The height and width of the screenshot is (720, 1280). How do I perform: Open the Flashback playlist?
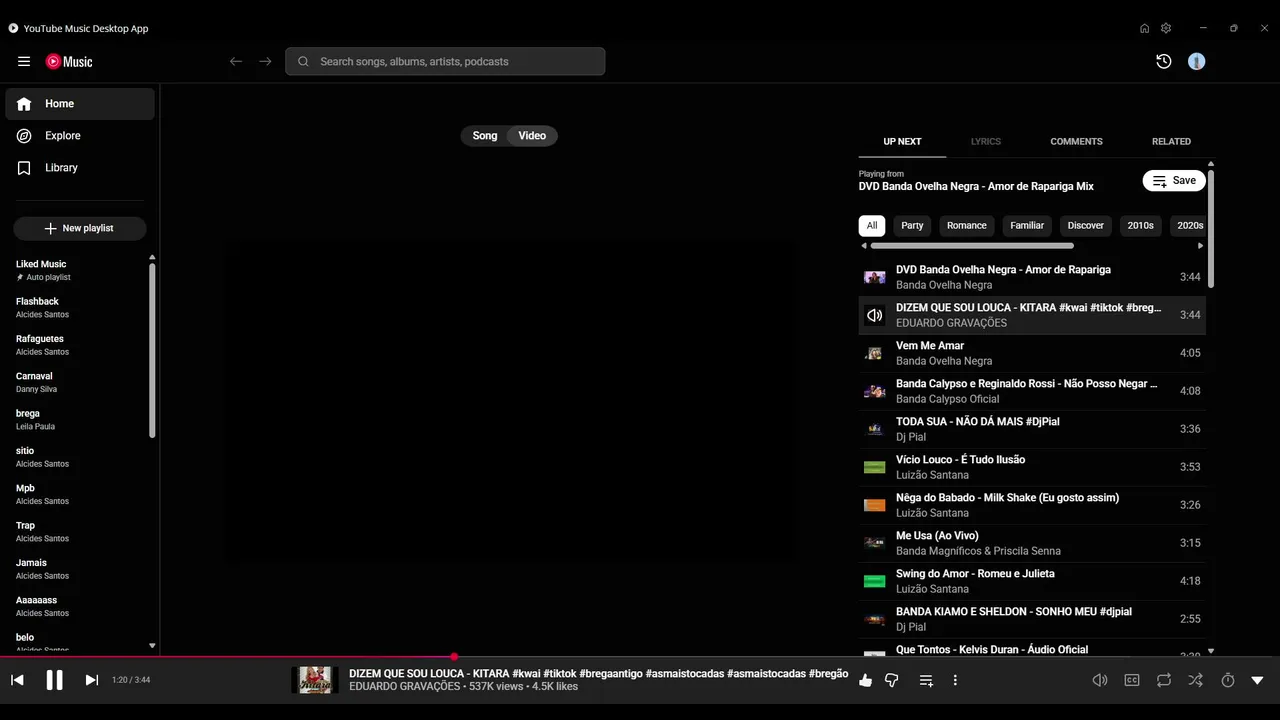(x=78, y=307)
